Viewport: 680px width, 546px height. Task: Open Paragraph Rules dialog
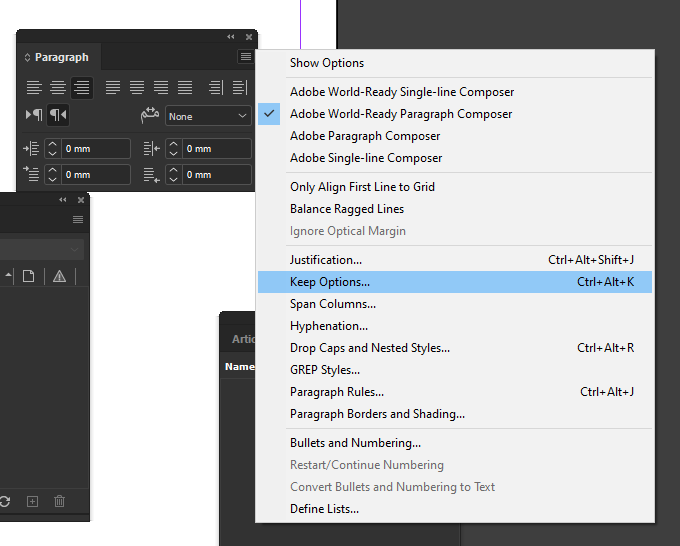click(455, 392)
